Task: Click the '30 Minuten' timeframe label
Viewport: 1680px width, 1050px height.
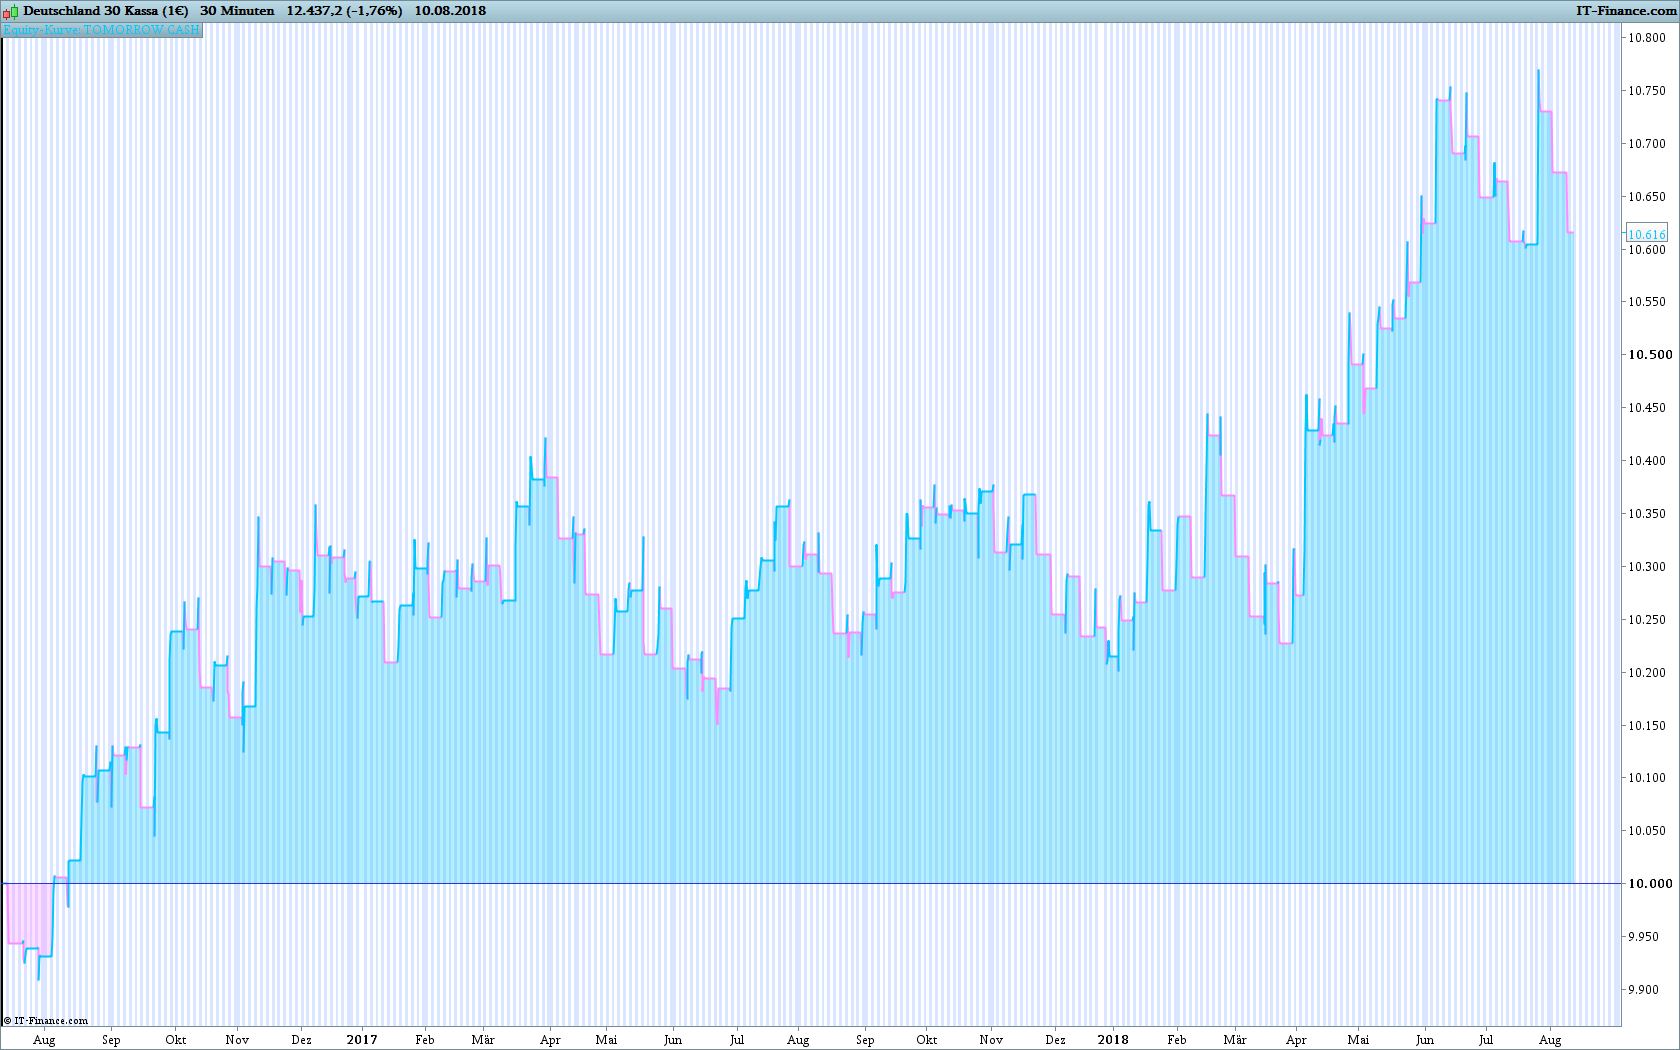Action: (x=237, y=11)
